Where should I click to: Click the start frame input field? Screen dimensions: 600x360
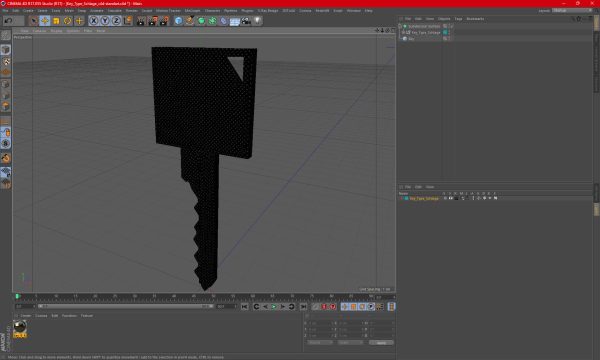[x=25, y=306]
